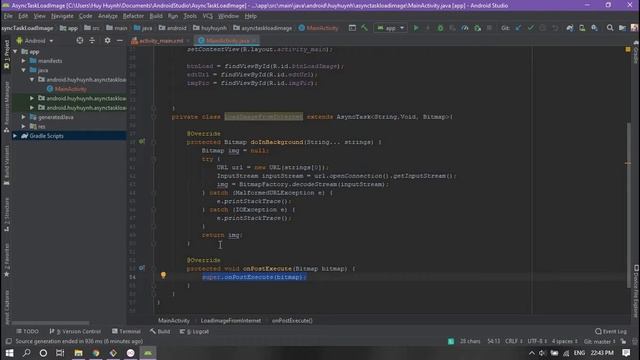
Task: Expand the Gradle Scripts node
Action: click(16, 136)
